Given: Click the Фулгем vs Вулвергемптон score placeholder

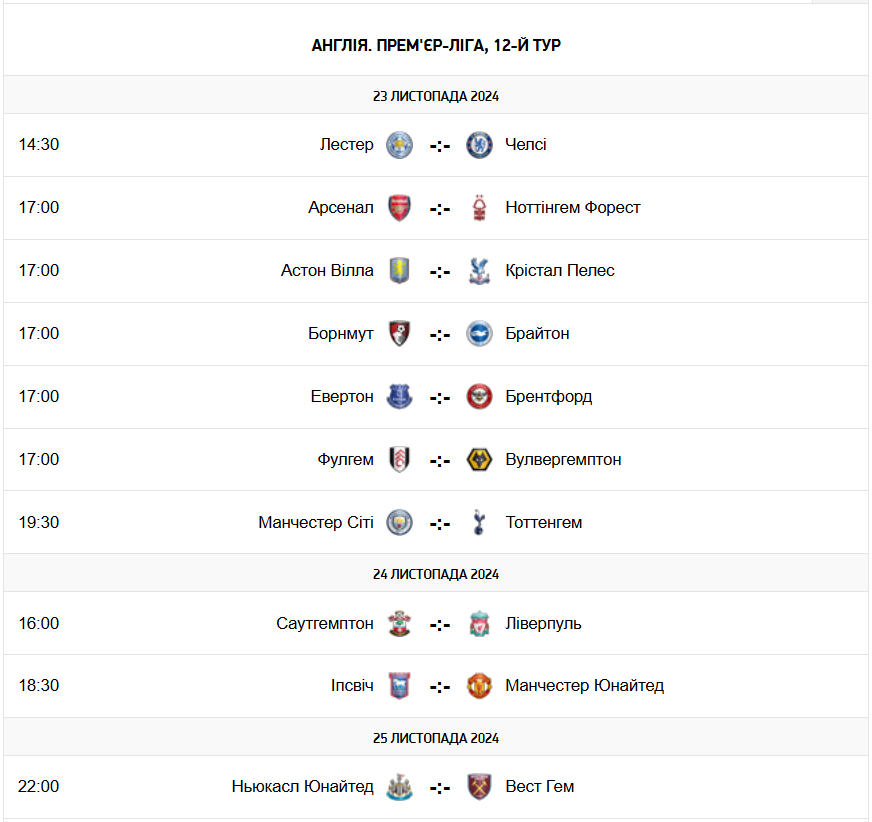Looking at the screenshot, I should (440, 461).
